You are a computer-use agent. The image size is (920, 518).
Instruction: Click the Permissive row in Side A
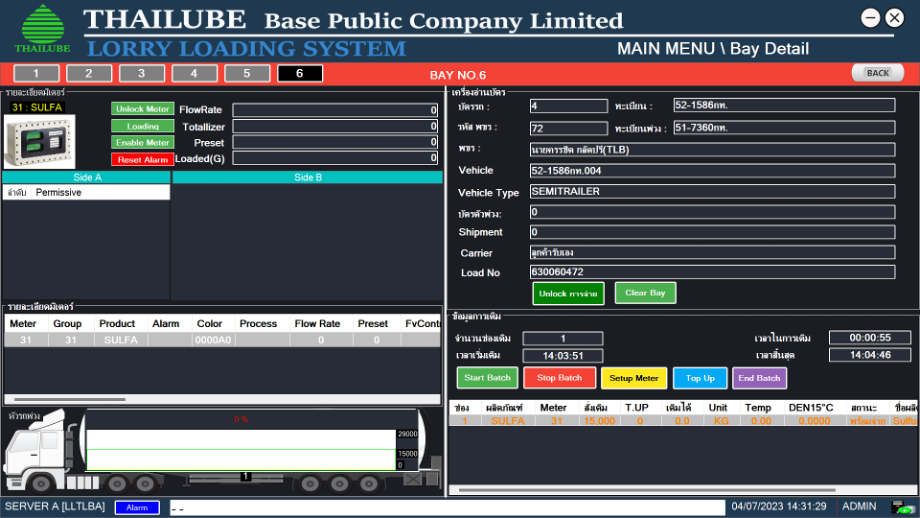86,192
